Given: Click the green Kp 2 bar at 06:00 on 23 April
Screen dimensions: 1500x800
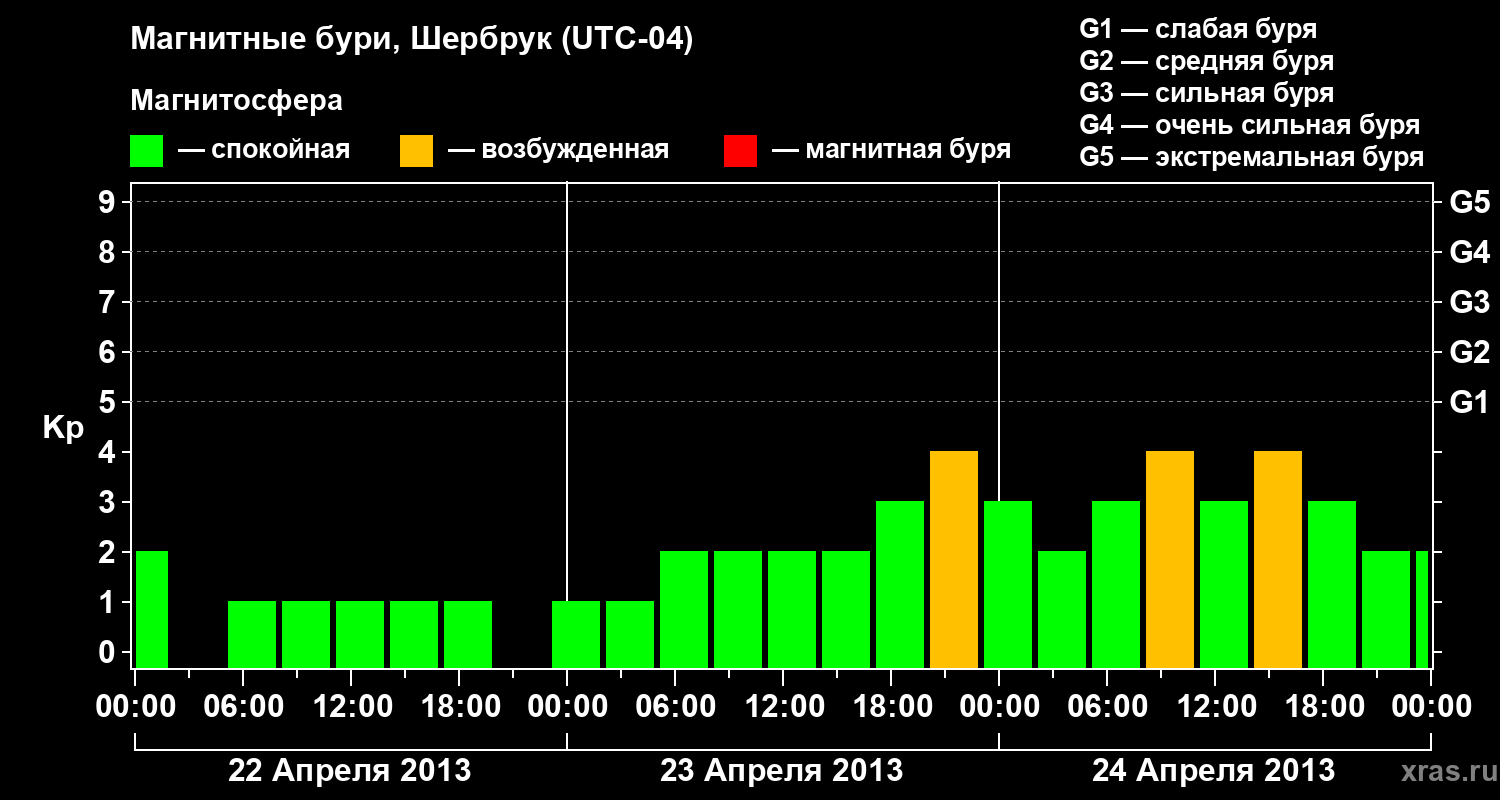Looking at the screenshot, I should [x=684, y=610].
